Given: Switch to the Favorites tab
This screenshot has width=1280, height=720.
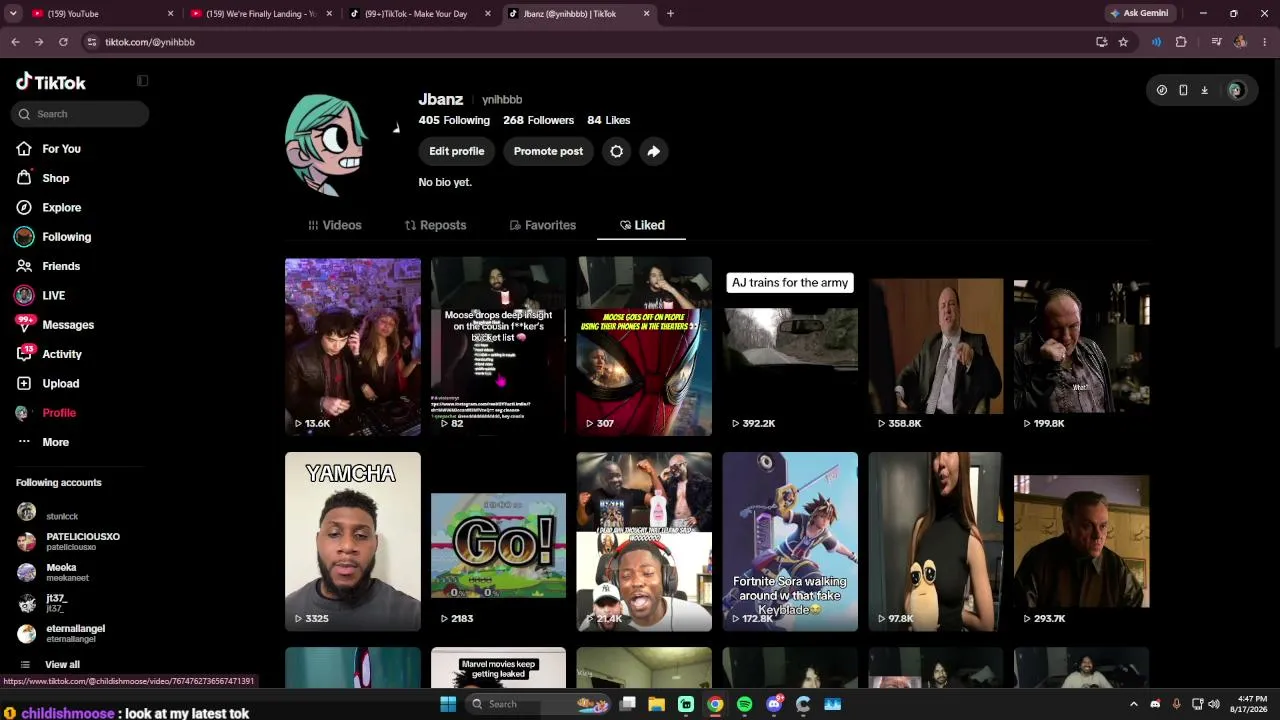Looking at the screenshot, I should [543, 225].
